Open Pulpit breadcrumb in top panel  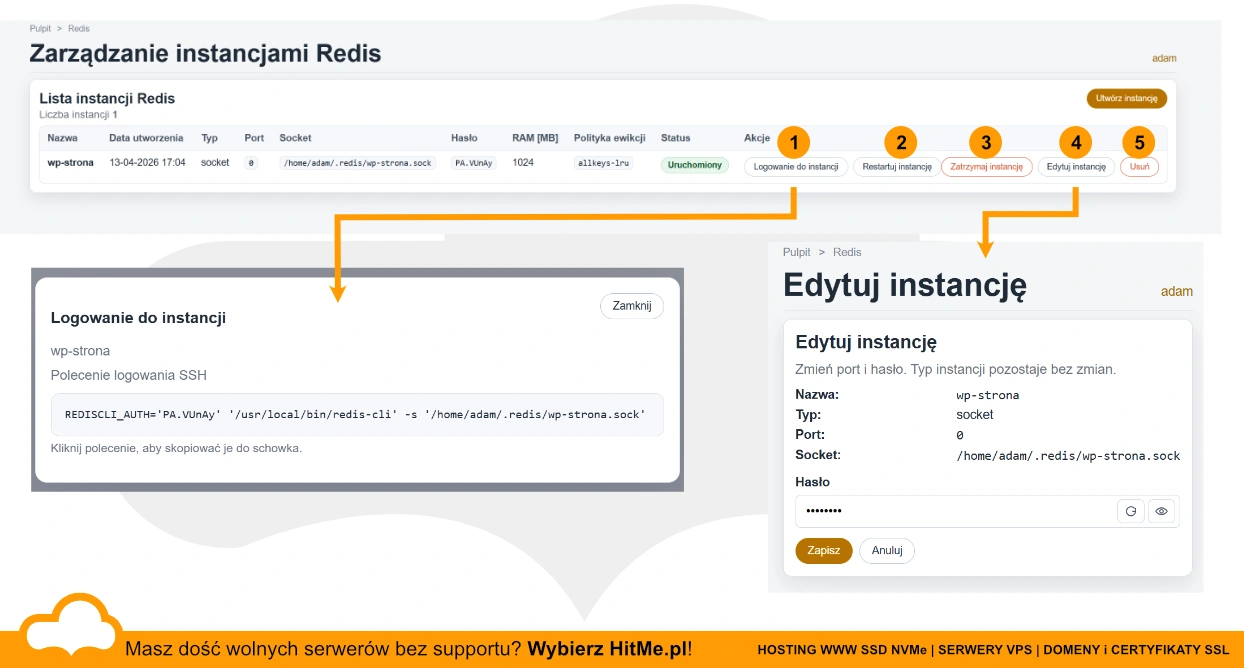coord(41,29)
